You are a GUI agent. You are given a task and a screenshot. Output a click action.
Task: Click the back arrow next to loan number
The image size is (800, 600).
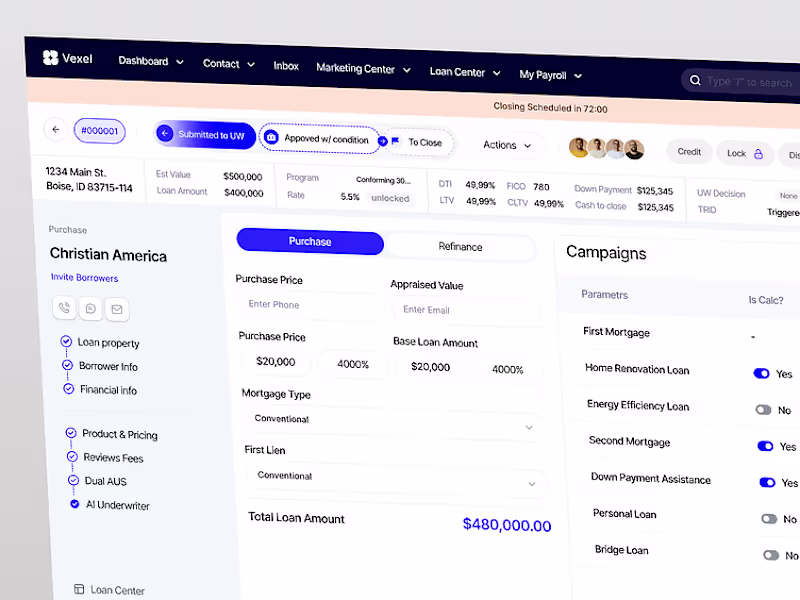click(56, 130)
